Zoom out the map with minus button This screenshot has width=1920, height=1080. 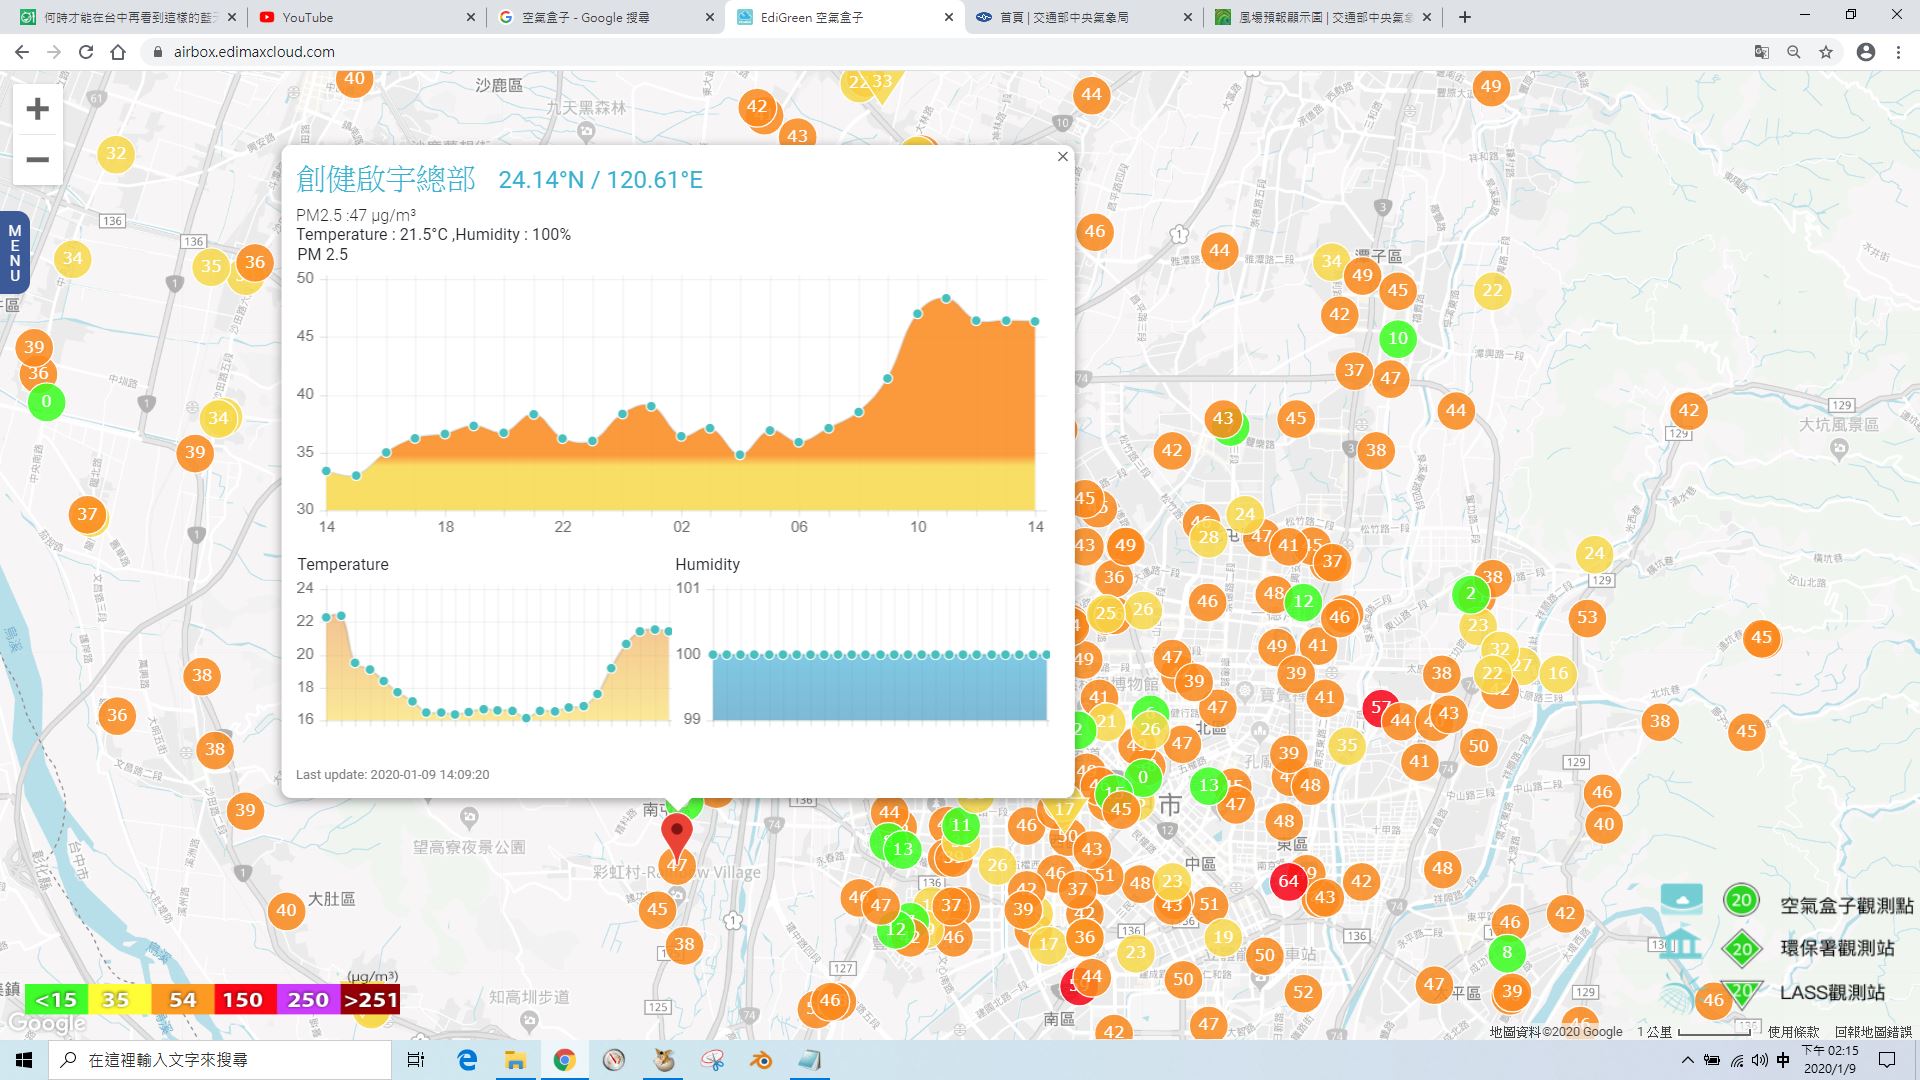coord(37,160)
